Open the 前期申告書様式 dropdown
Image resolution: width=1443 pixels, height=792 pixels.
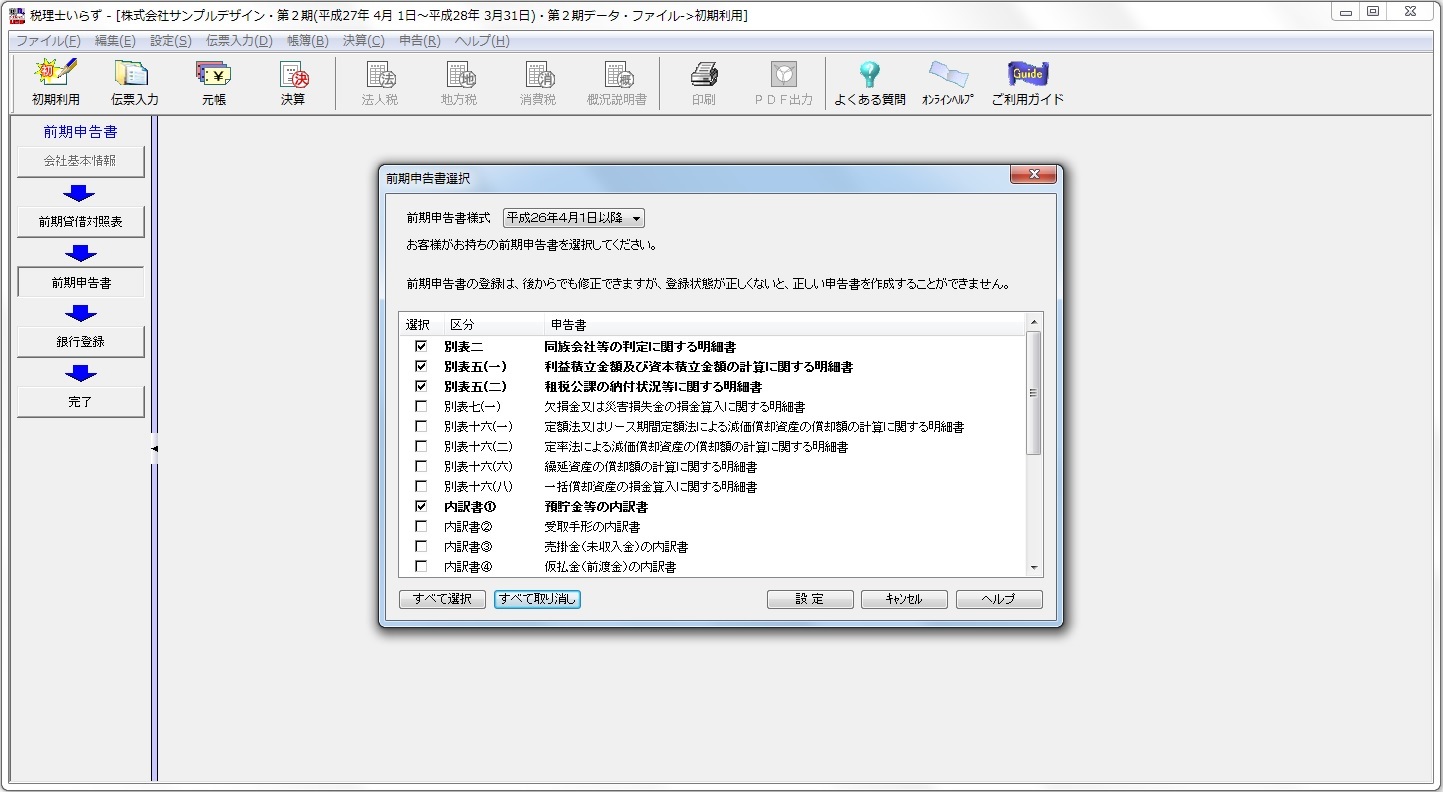tap(574, 218)
